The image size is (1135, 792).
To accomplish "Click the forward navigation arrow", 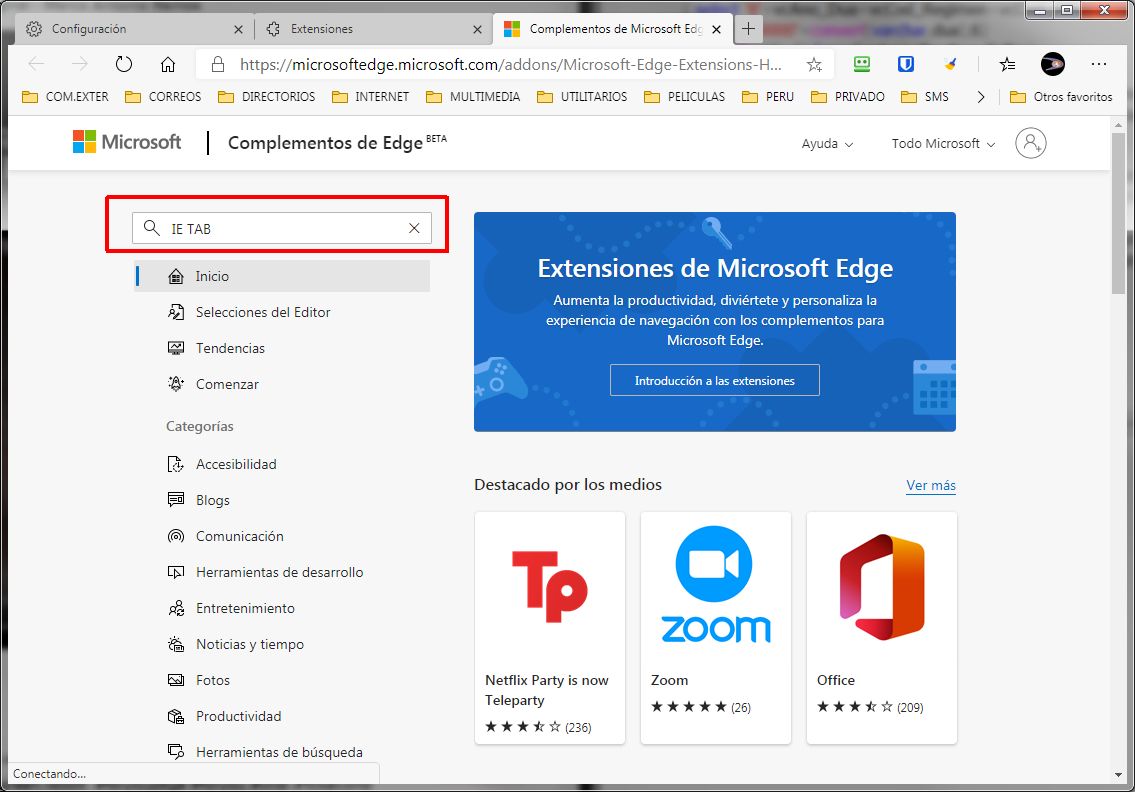I will (80, 64).
